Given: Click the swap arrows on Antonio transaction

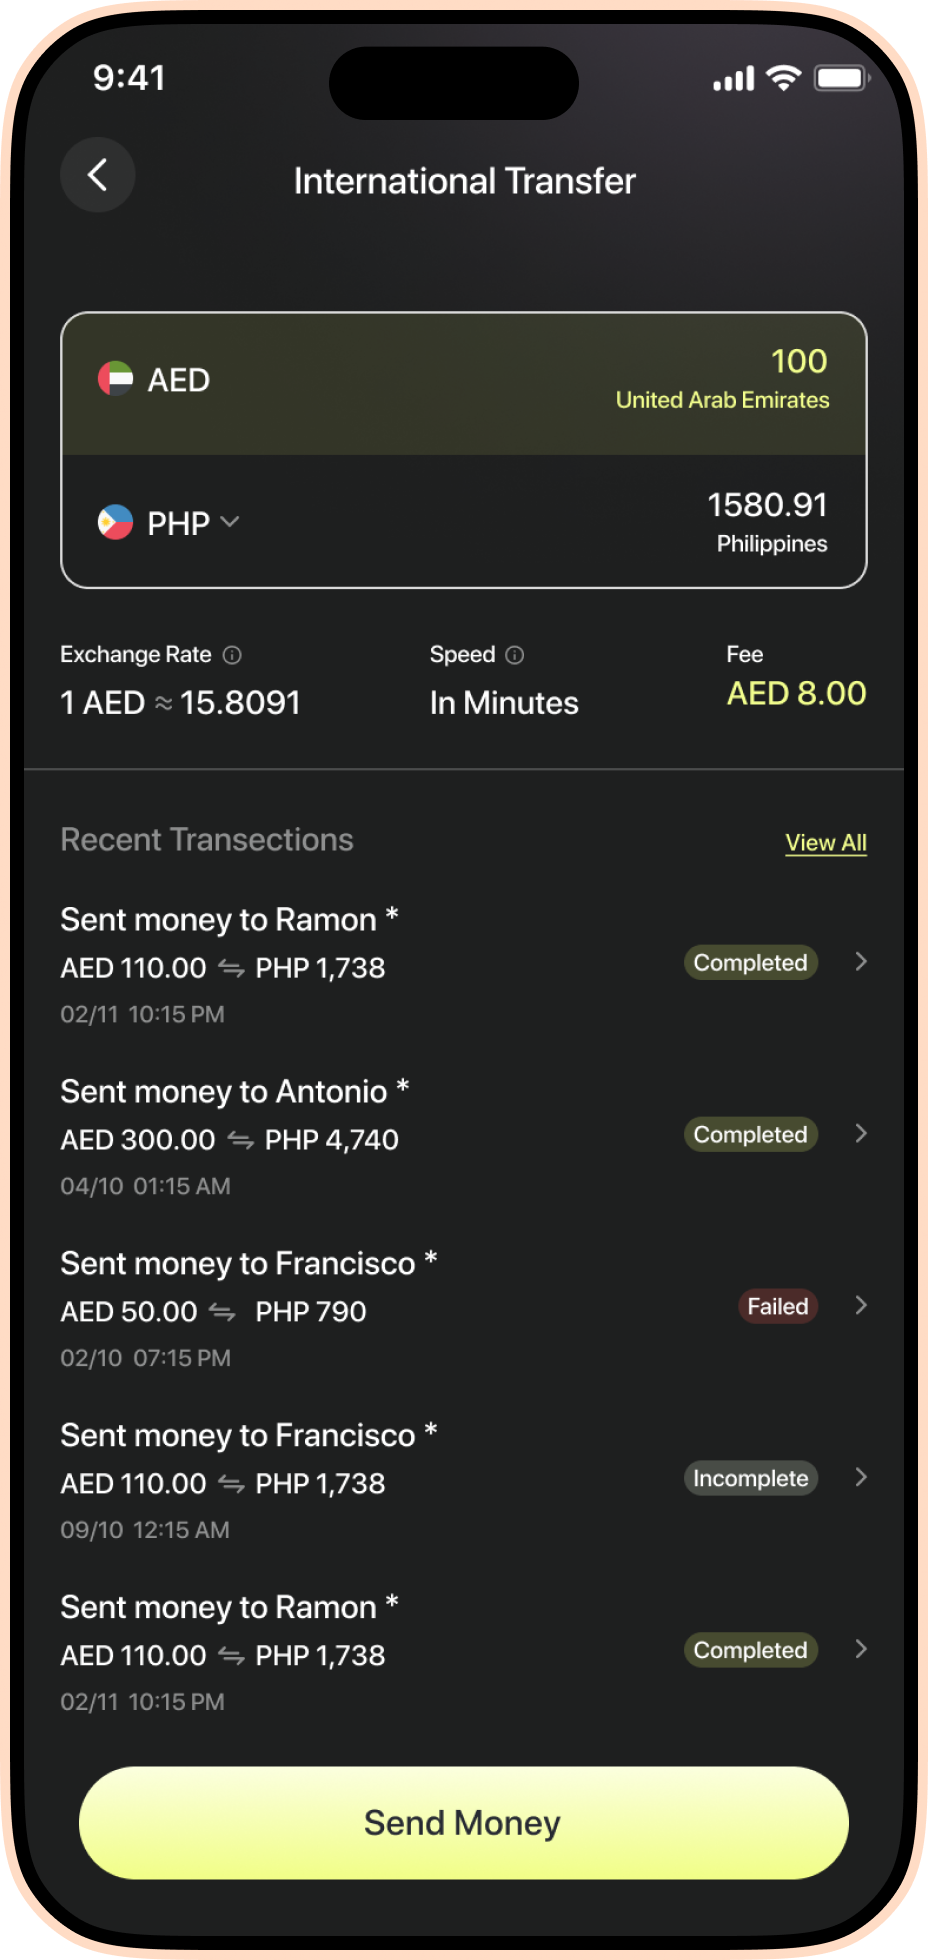Looking at the screenshot, I should coord(240,1139).
